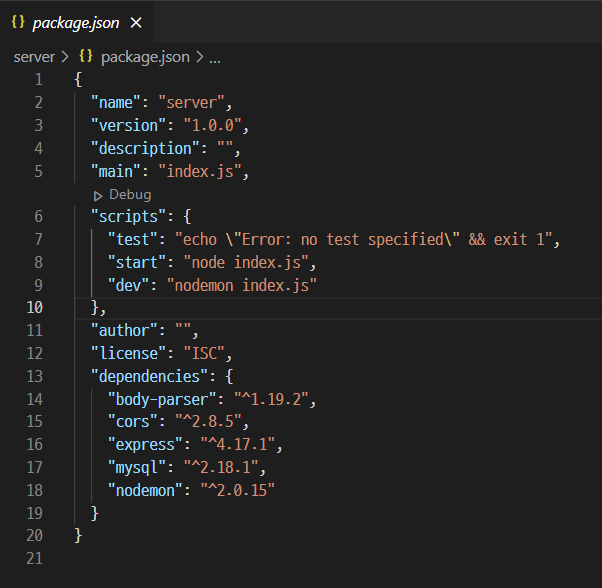Click closing brace on line 10

[95, 307]
